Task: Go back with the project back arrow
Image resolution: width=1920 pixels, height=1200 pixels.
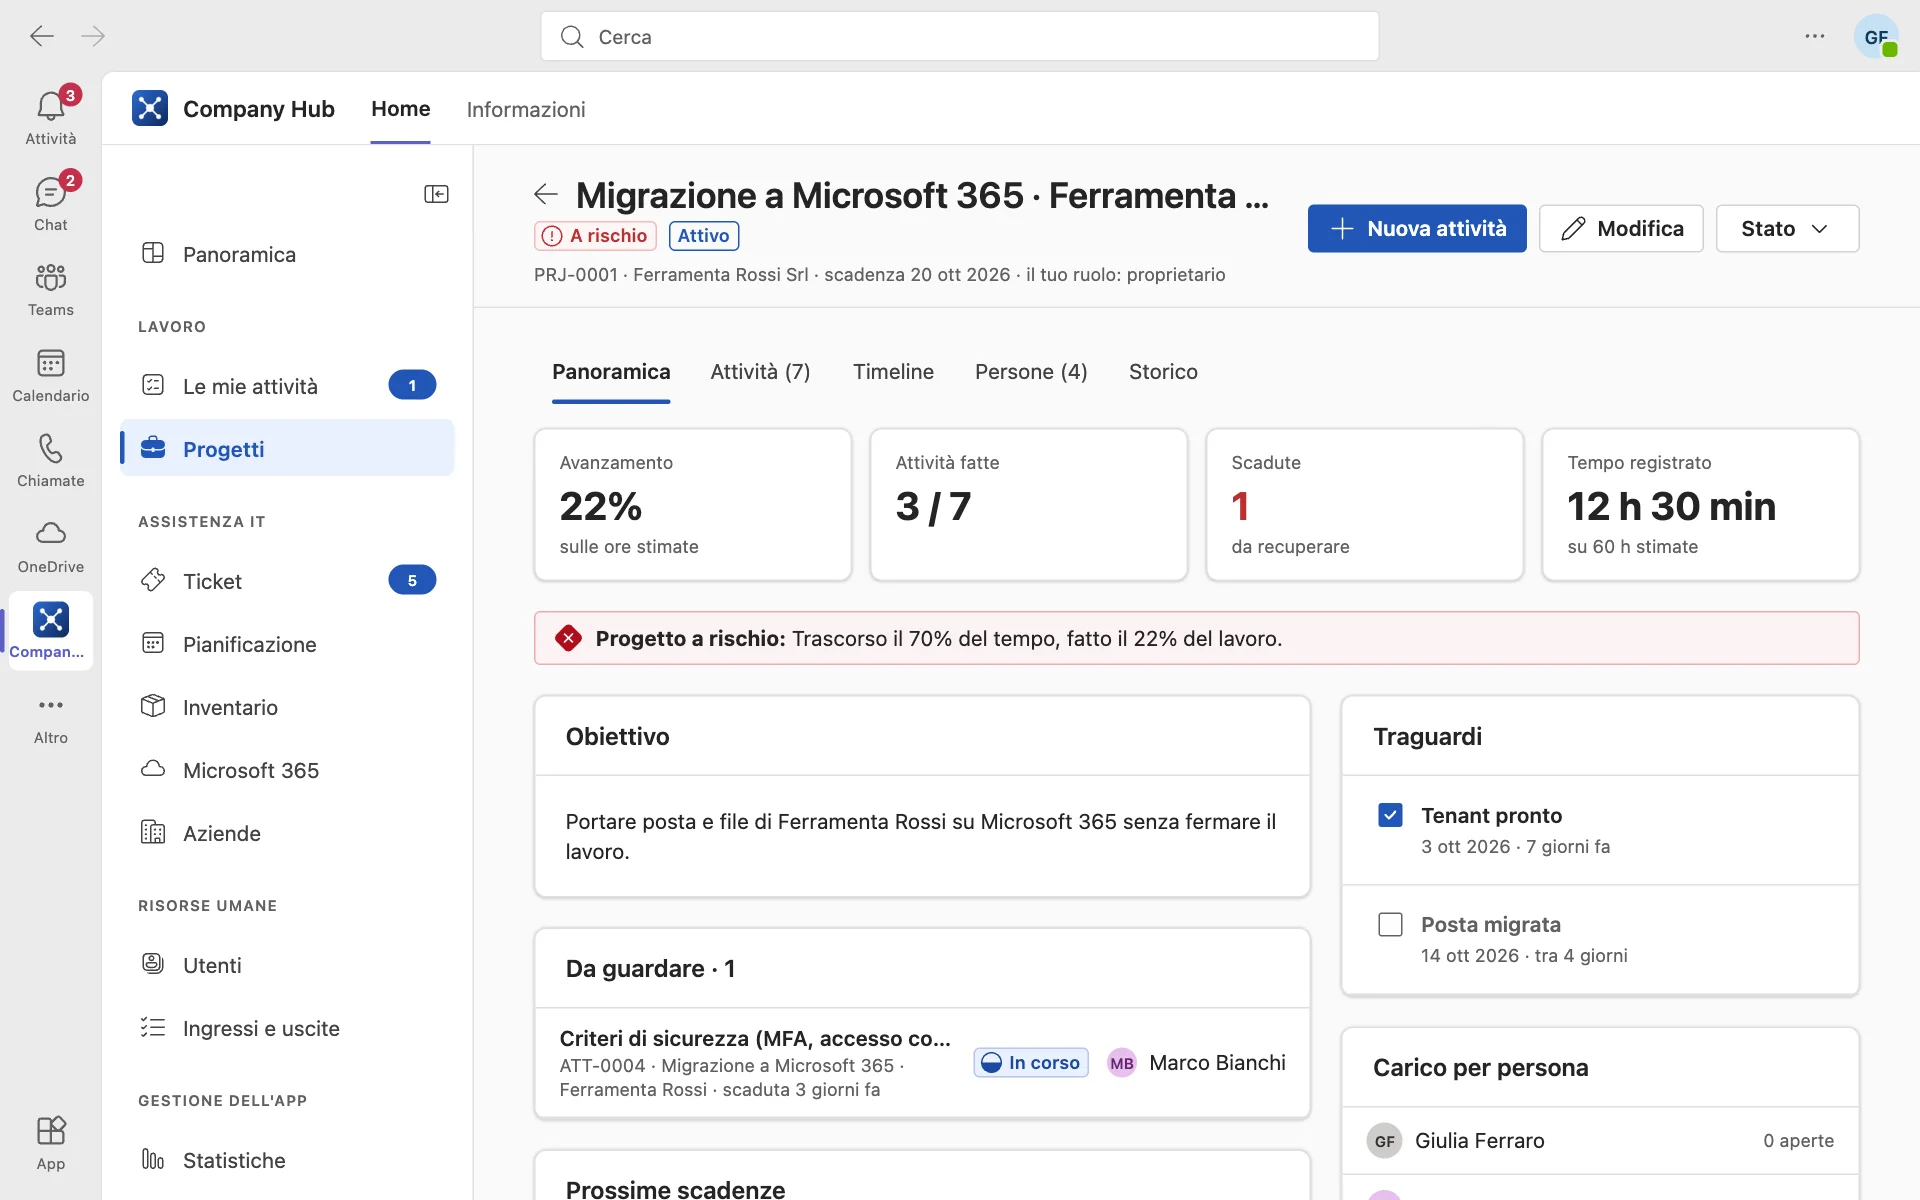Action: (546, 194)
